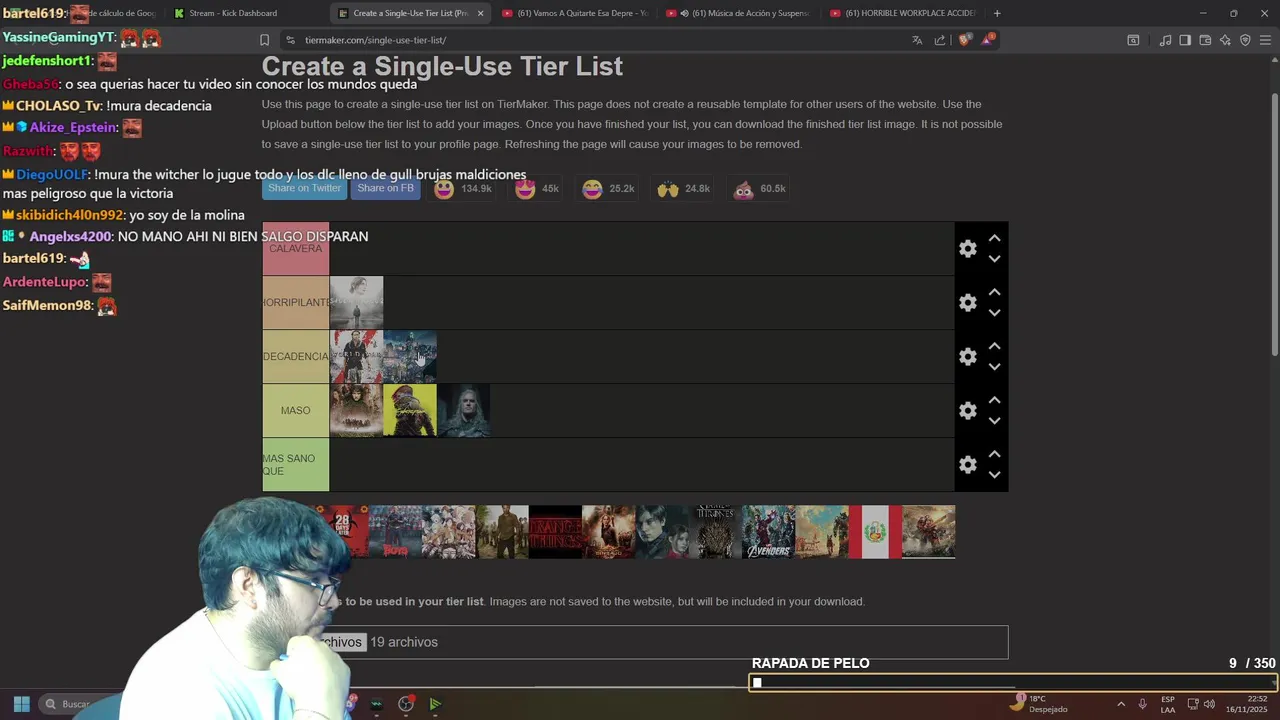Viewport: 1280px width, 720px height.
Task: Open the browser music note icon
Action: coord(1165,40)
